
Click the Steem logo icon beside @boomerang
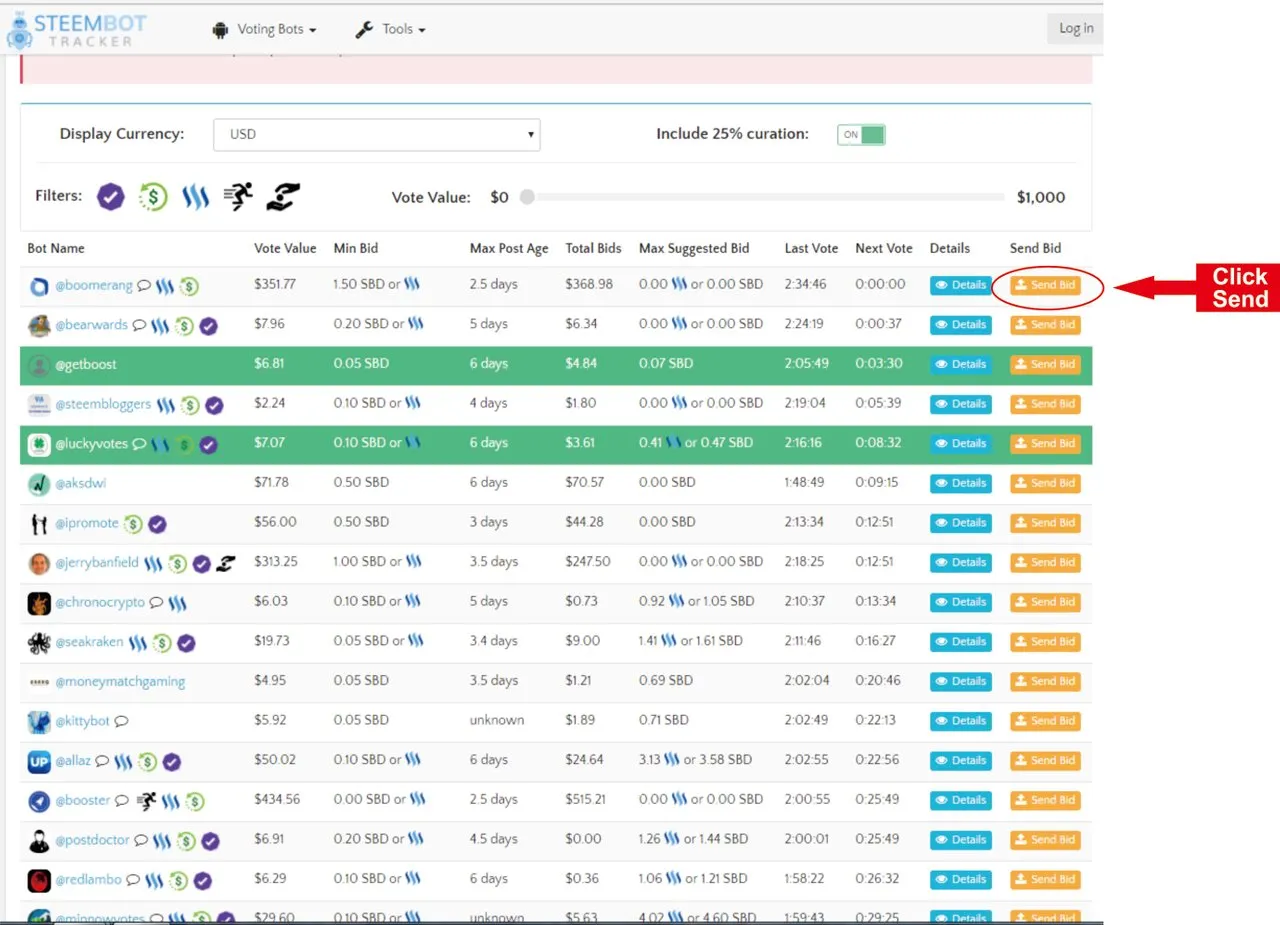[x=165, y=286]
